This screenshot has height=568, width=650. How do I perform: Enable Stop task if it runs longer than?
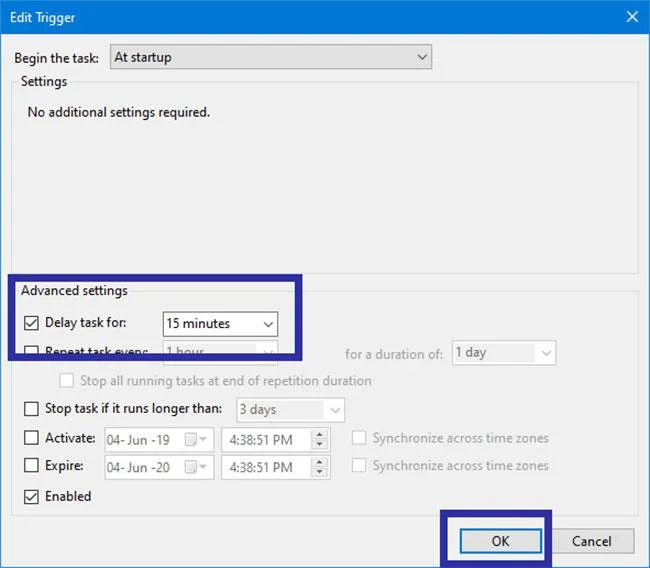point(32,409)
